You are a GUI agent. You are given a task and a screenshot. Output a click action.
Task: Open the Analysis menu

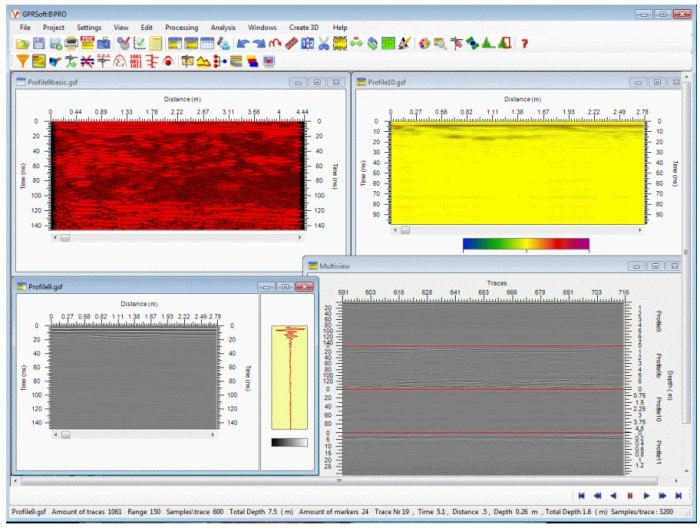(x=223, y=27)
